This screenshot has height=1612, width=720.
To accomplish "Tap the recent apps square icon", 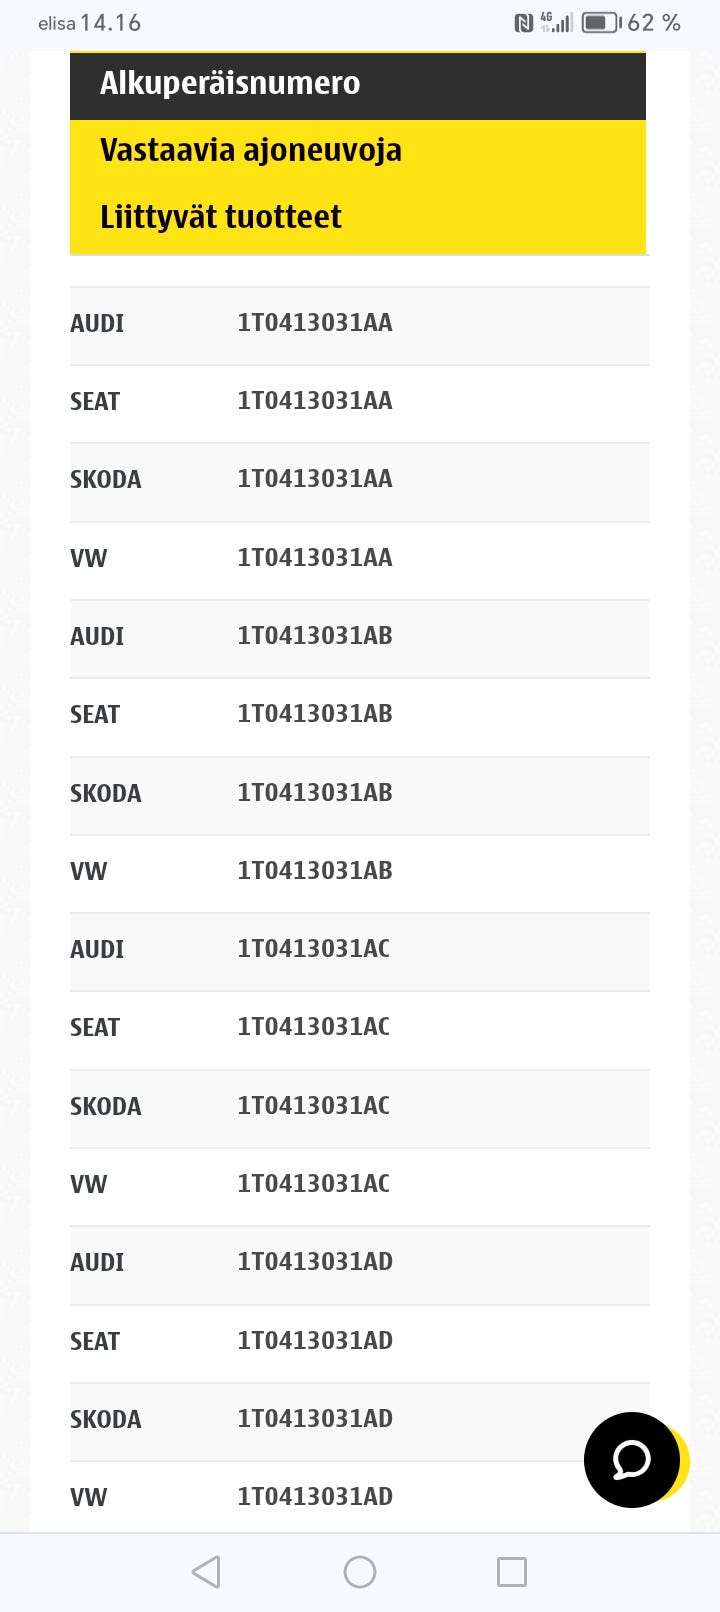I will pyautogui.click(x=512, y=1571).
